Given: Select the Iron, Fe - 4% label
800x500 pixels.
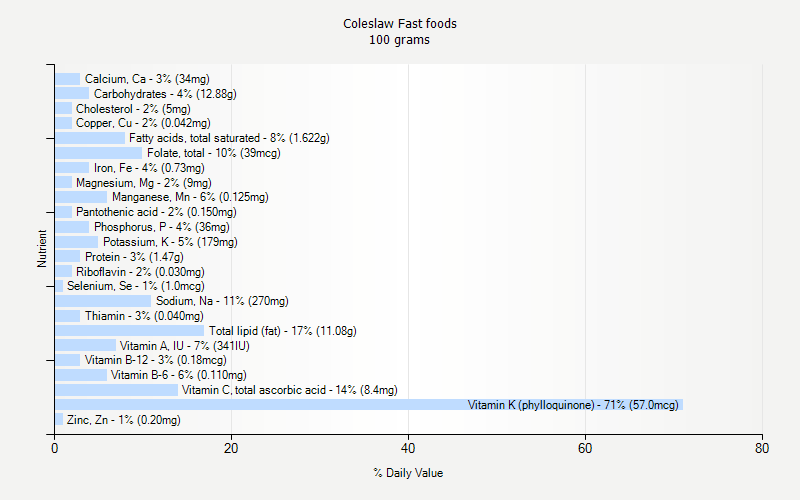Looking at the screenshot, I should [149, 168].
